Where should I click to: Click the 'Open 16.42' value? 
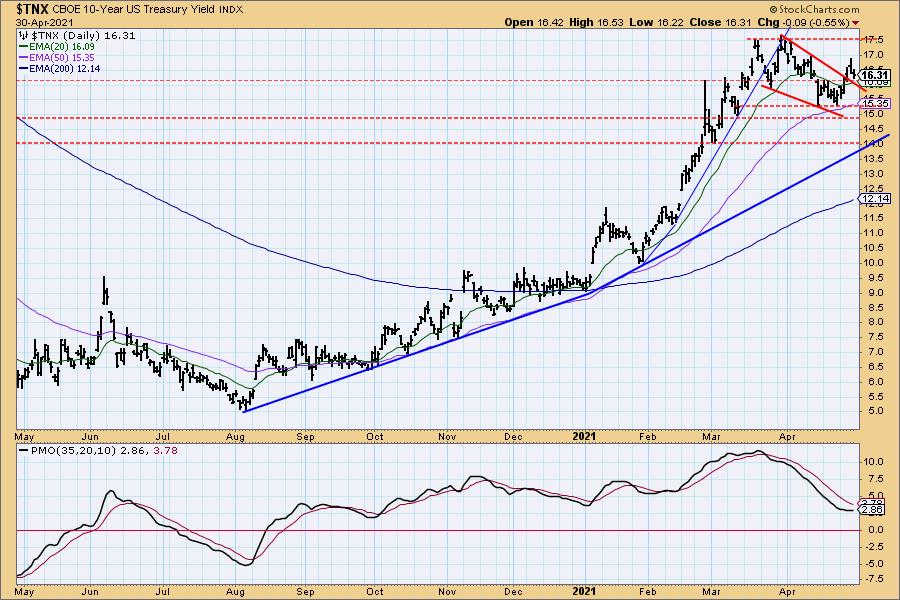[536, 22]
